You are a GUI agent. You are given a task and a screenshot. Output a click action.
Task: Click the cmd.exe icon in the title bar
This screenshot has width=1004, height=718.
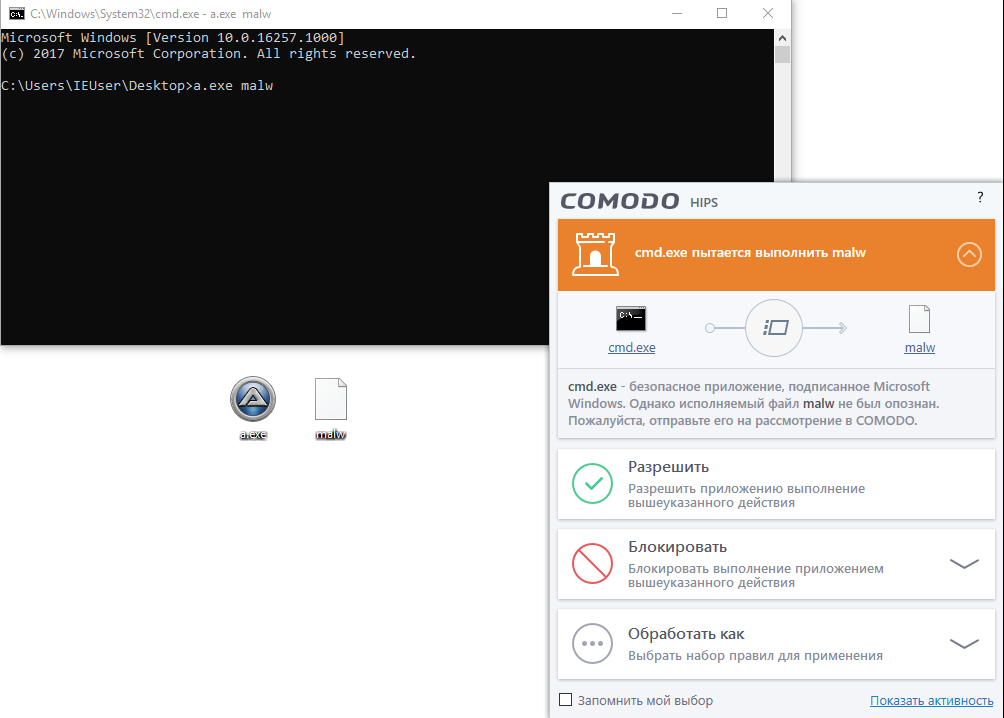click(x=17, y=13)
